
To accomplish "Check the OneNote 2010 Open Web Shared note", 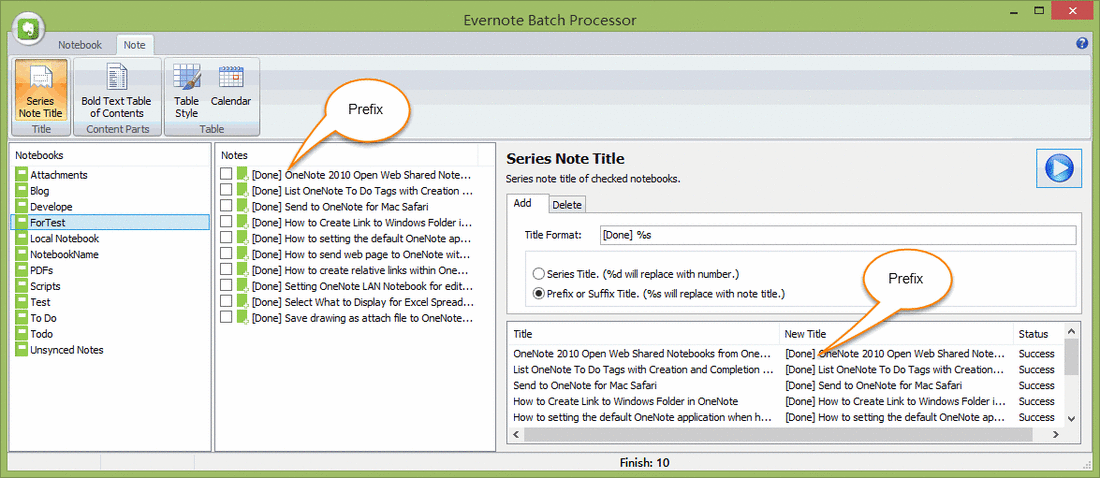I will (226, 173).
